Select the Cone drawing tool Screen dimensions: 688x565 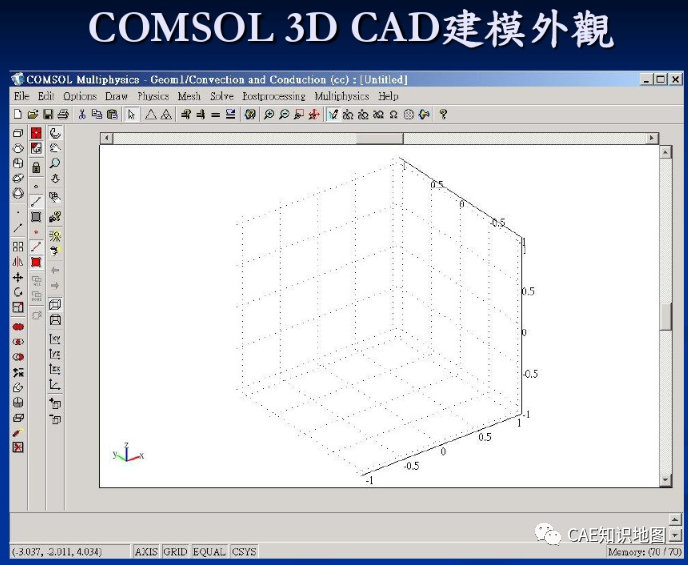point(18,148)
